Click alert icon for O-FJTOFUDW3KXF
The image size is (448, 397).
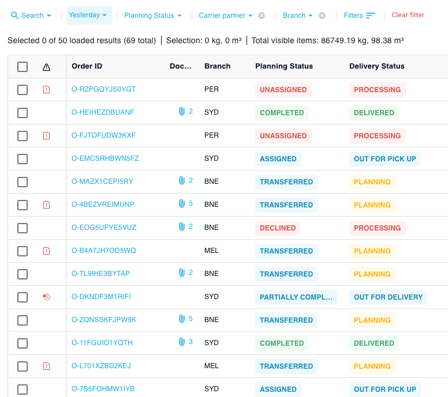pyautogui.click(x=46, y=136)
